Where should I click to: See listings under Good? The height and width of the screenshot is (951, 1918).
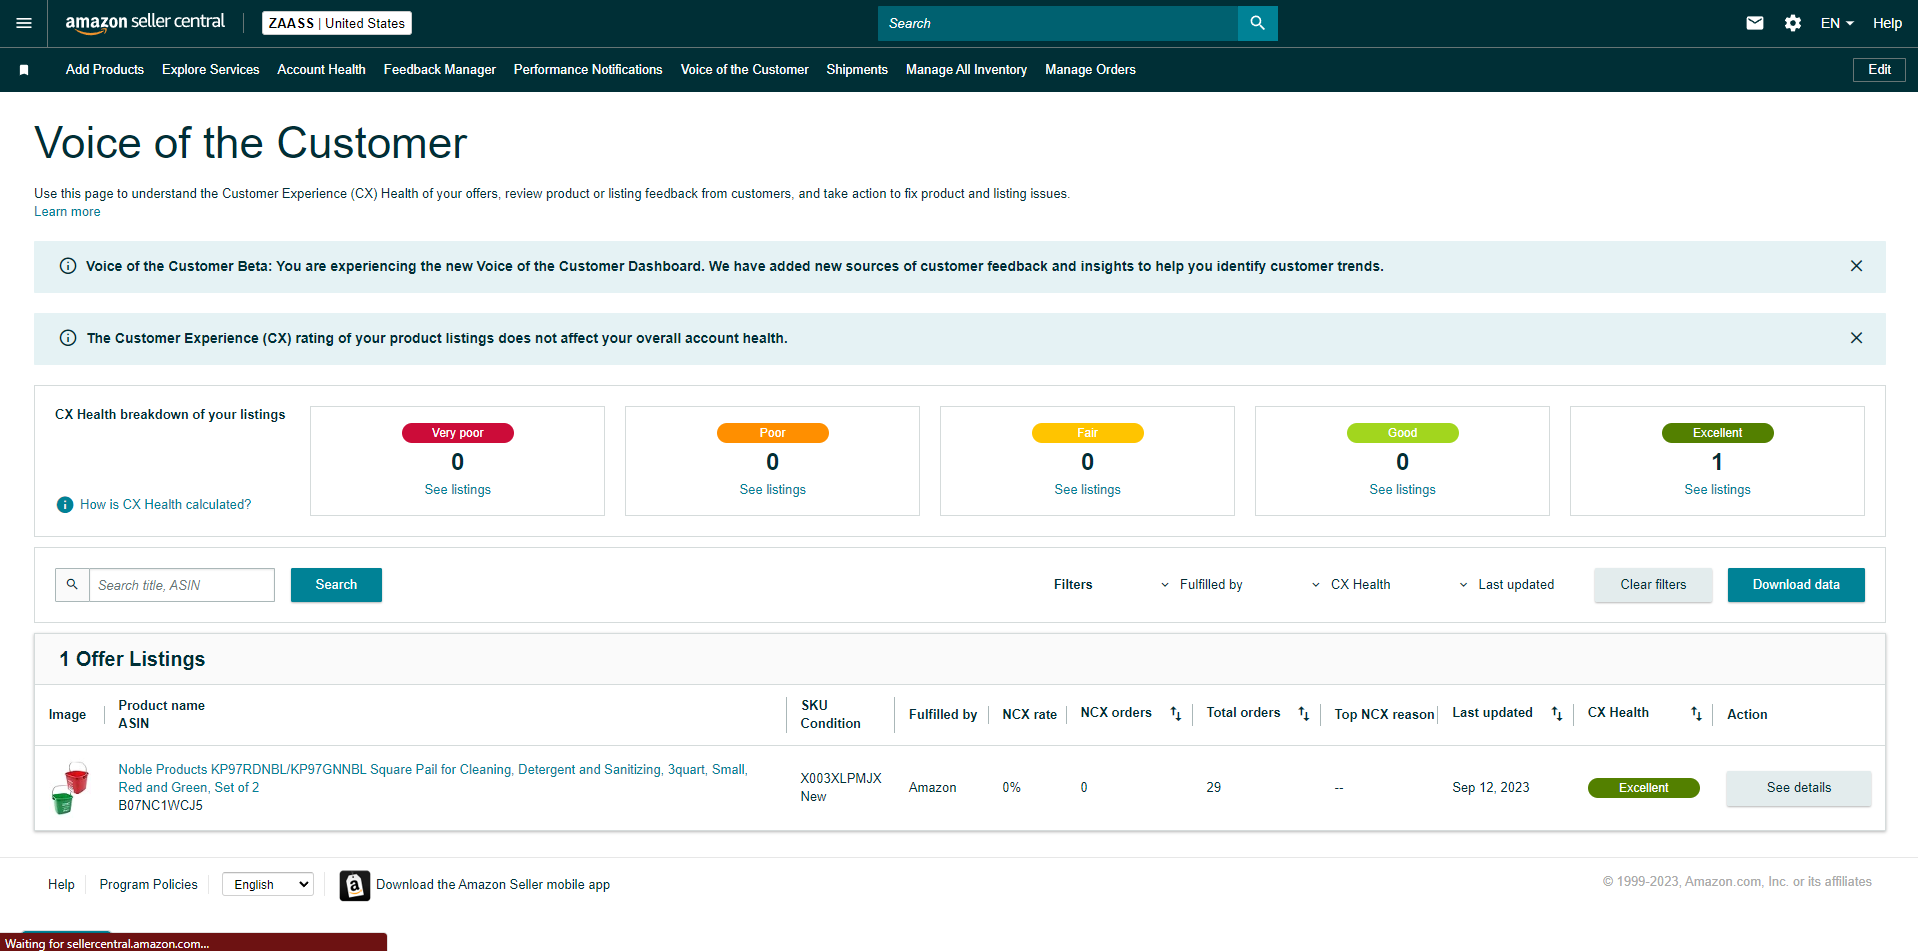pyautogui.click(x=1403, y=490)
